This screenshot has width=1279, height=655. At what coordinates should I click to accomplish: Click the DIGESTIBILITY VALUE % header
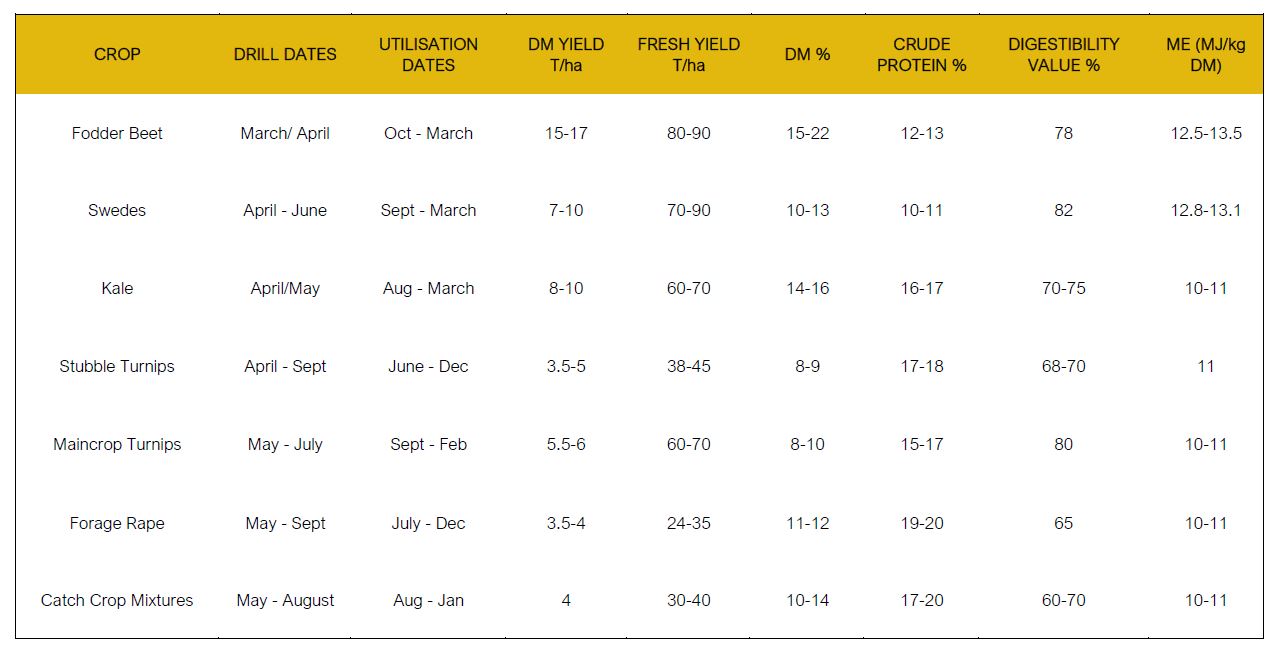click(1063, 54)
